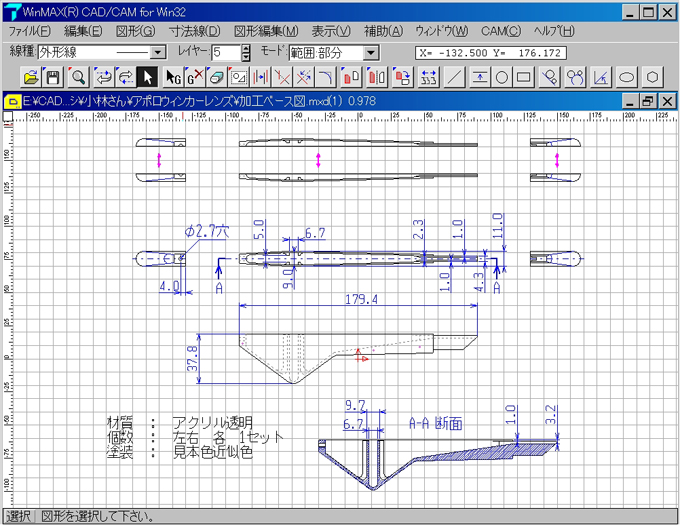Restore the inner drawing window

[648, 101]
